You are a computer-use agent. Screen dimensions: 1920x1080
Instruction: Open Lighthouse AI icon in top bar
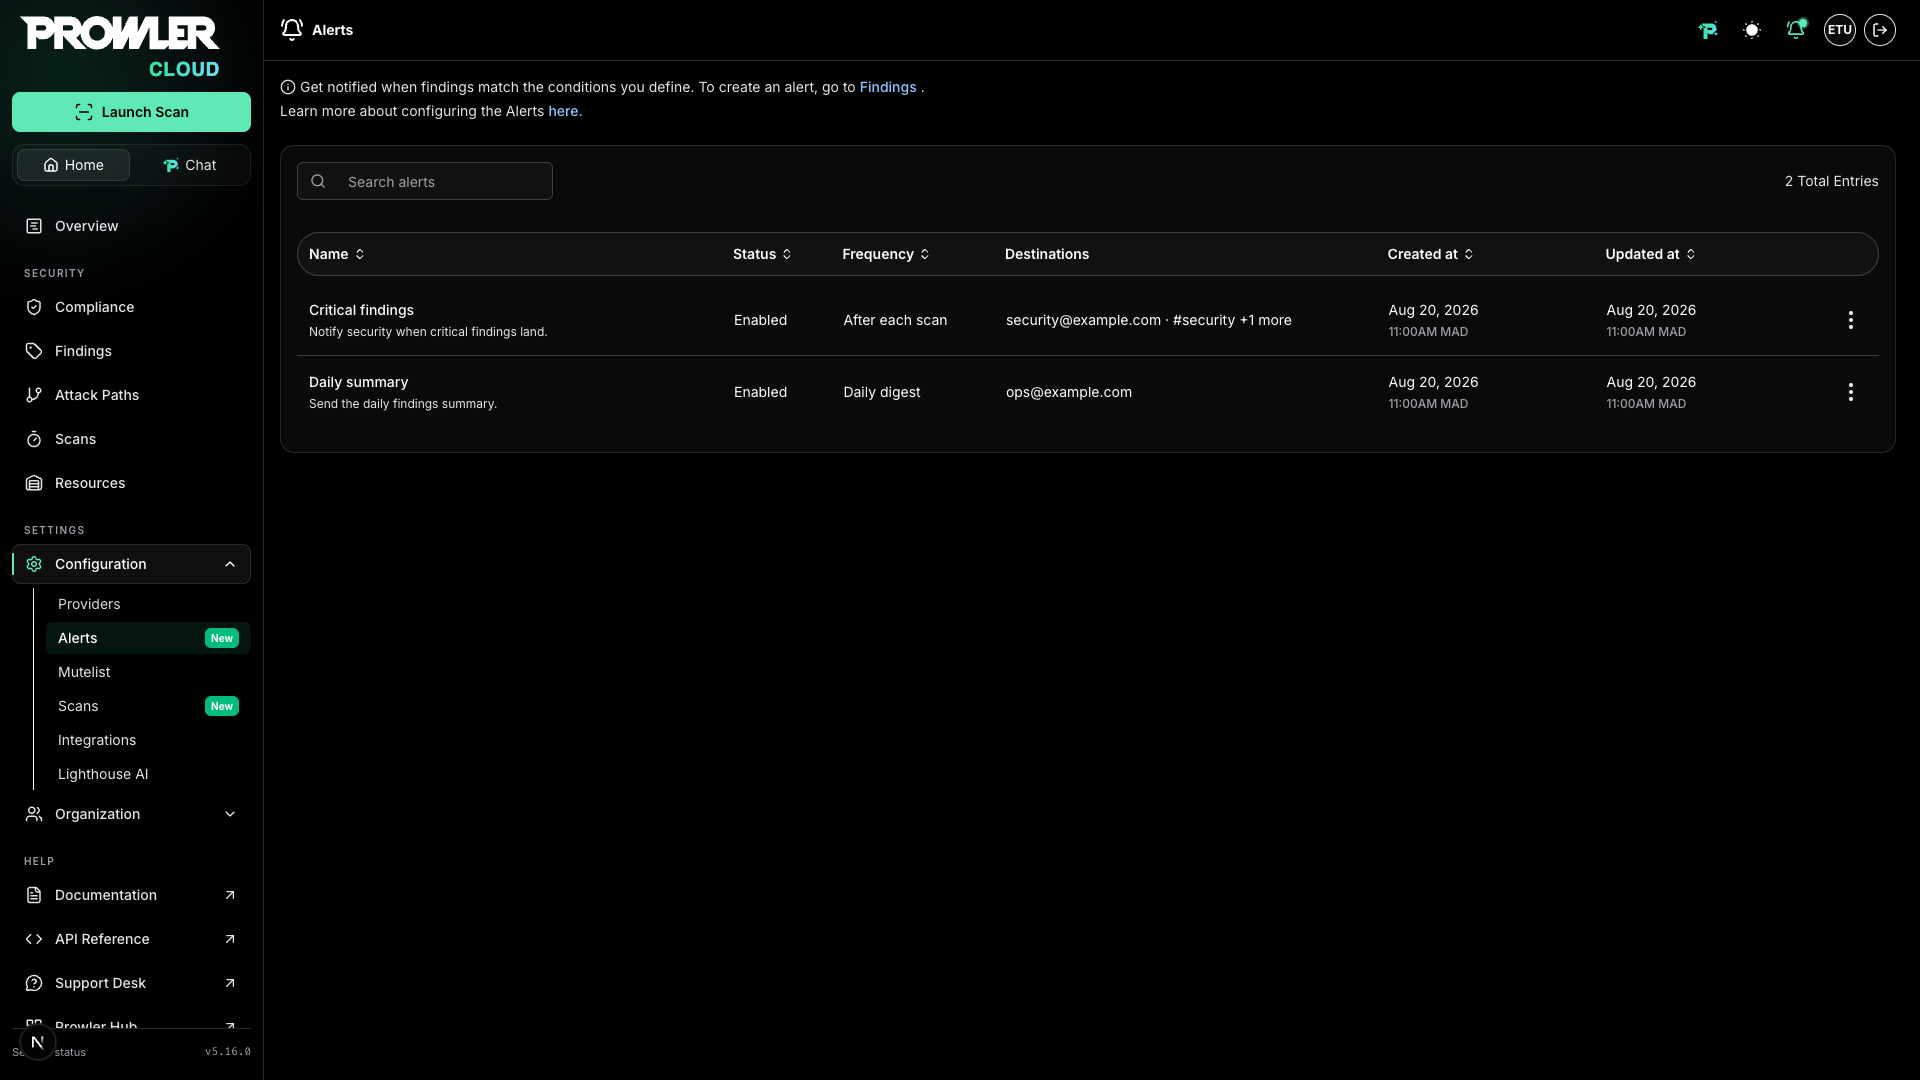1708,30
